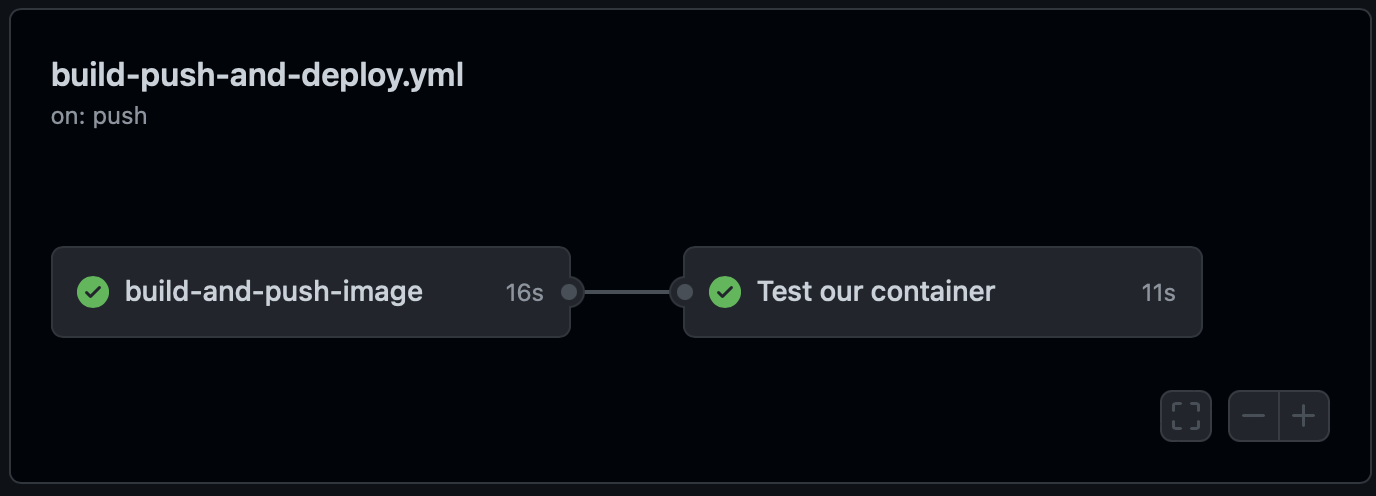Open the Test our container job name

(x=876, y=292)
